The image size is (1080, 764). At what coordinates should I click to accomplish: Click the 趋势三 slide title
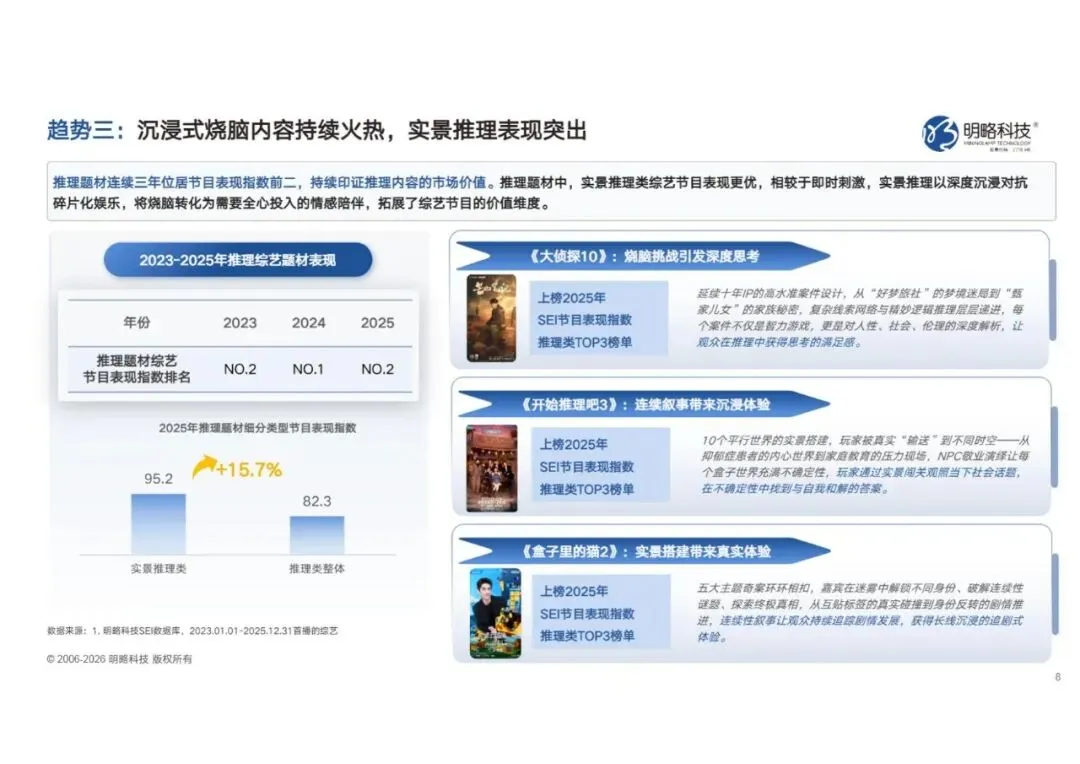pos(317,130)
